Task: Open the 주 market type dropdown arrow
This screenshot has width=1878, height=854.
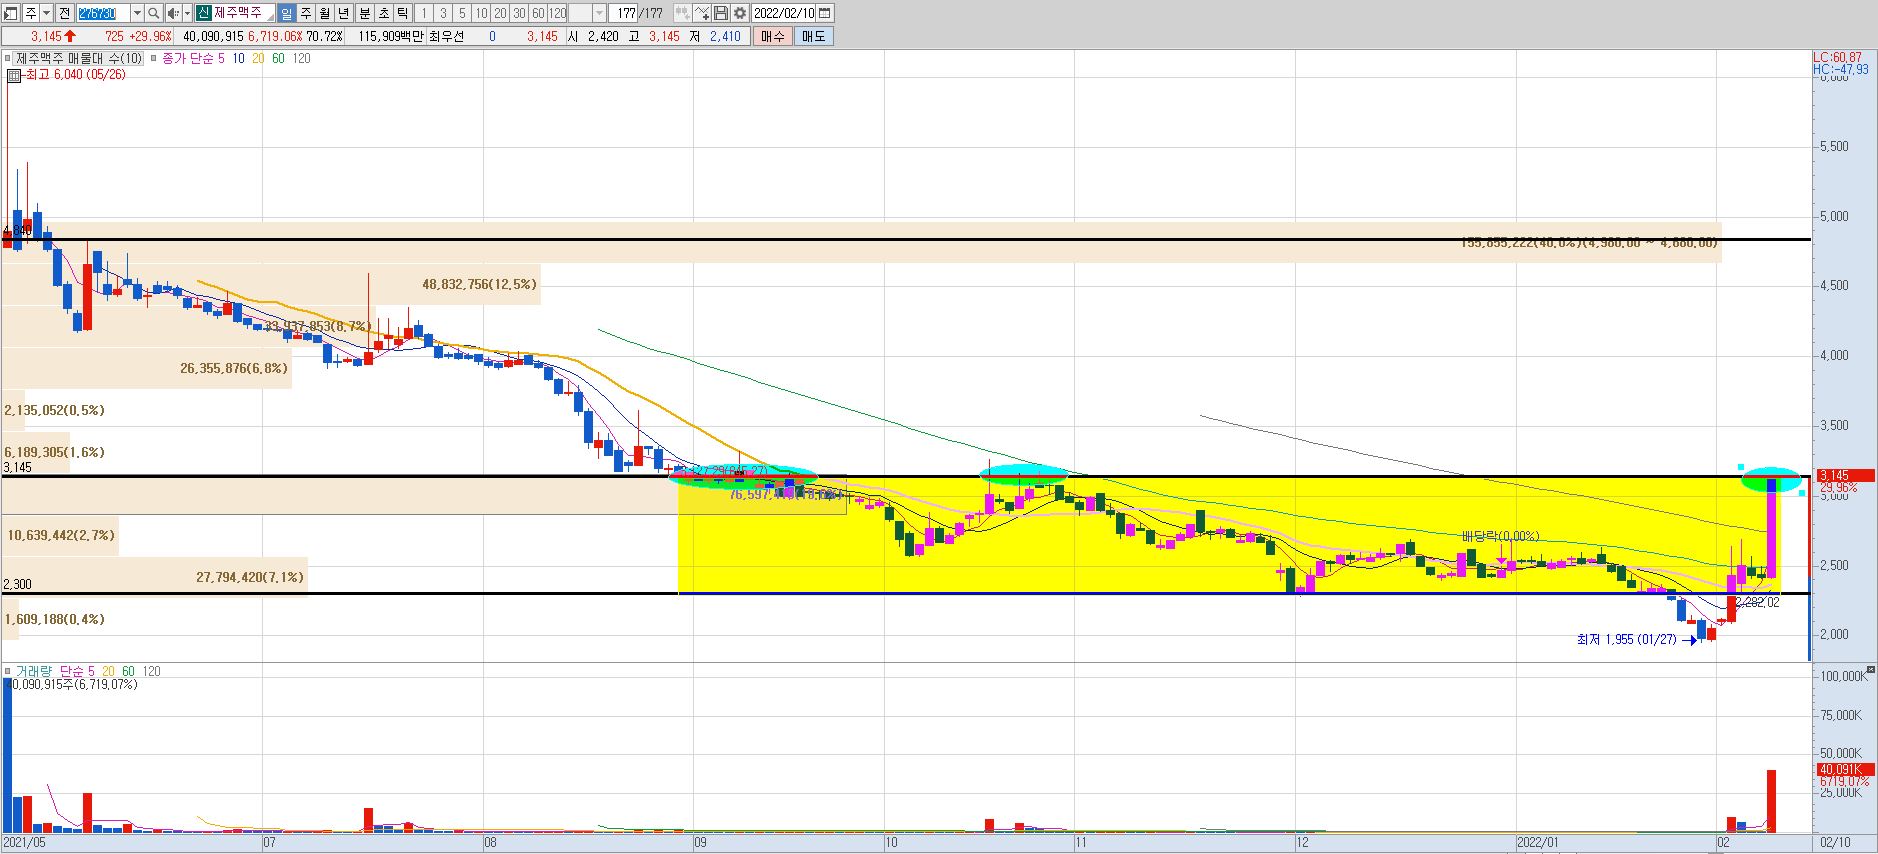Action: (47, 13)
